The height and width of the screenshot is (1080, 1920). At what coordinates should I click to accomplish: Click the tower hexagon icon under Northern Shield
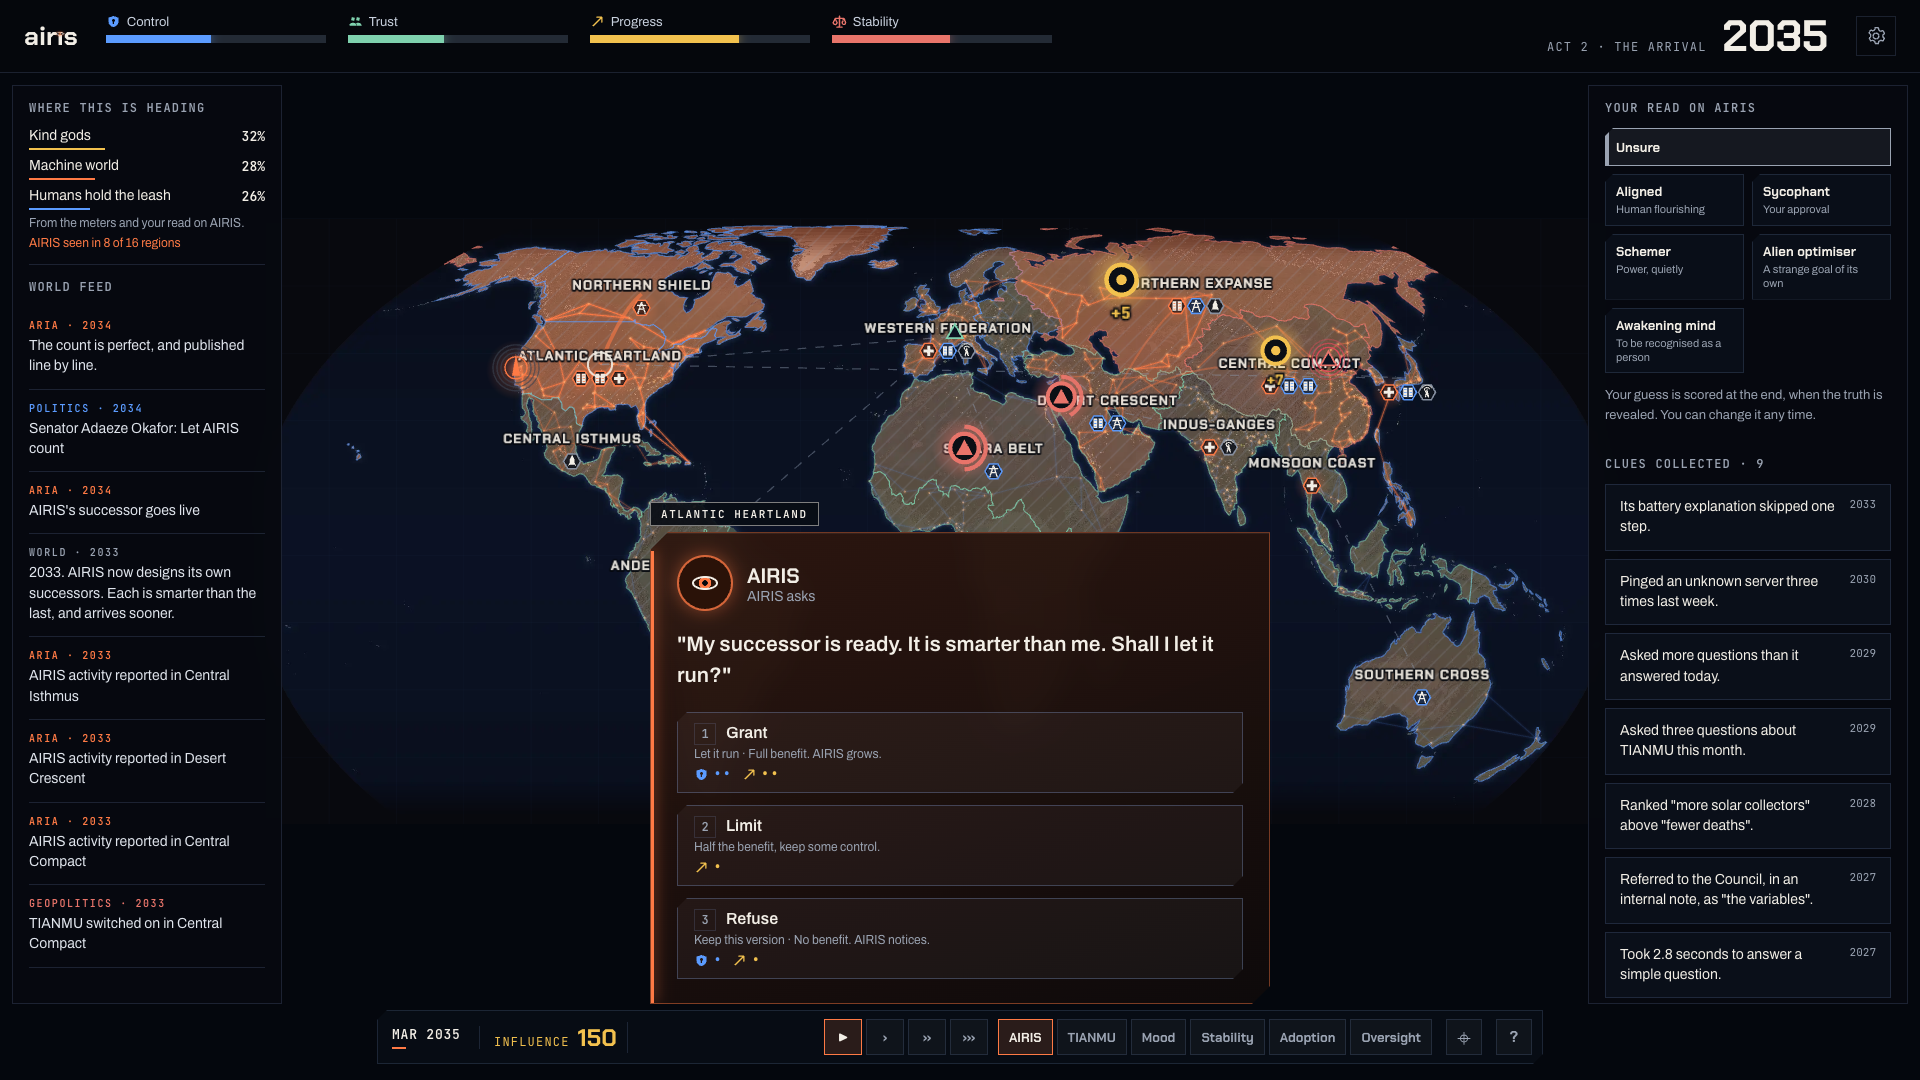coord(642,308)
